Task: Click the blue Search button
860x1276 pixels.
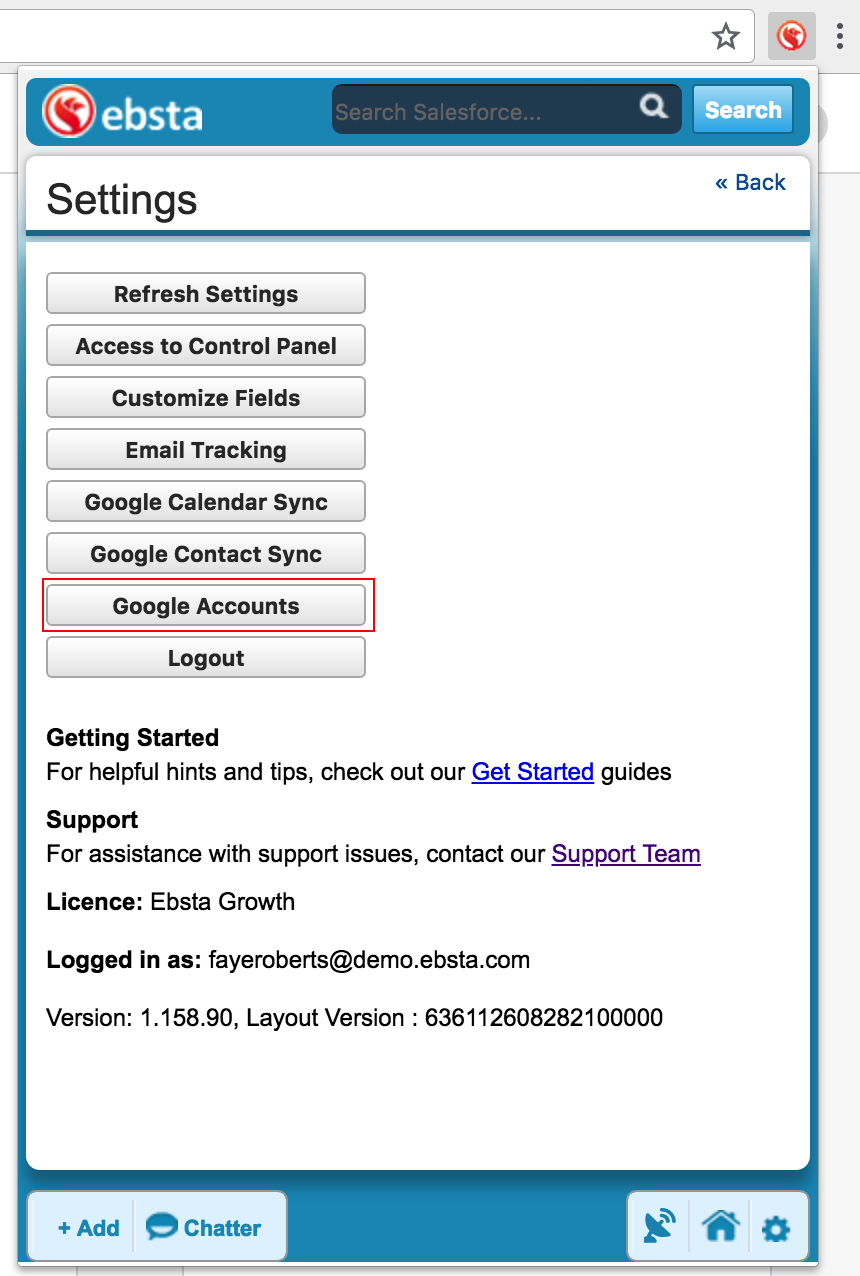Action: point(742,110)
